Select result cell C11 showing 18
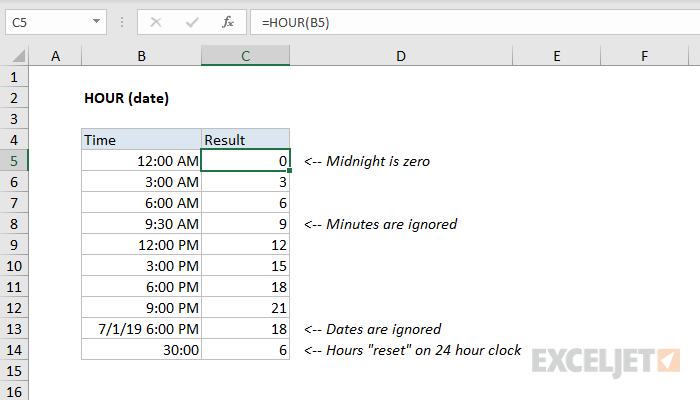The height and width of the screenshot is (400, 700). pyautogui.click(x=246, y=287)
